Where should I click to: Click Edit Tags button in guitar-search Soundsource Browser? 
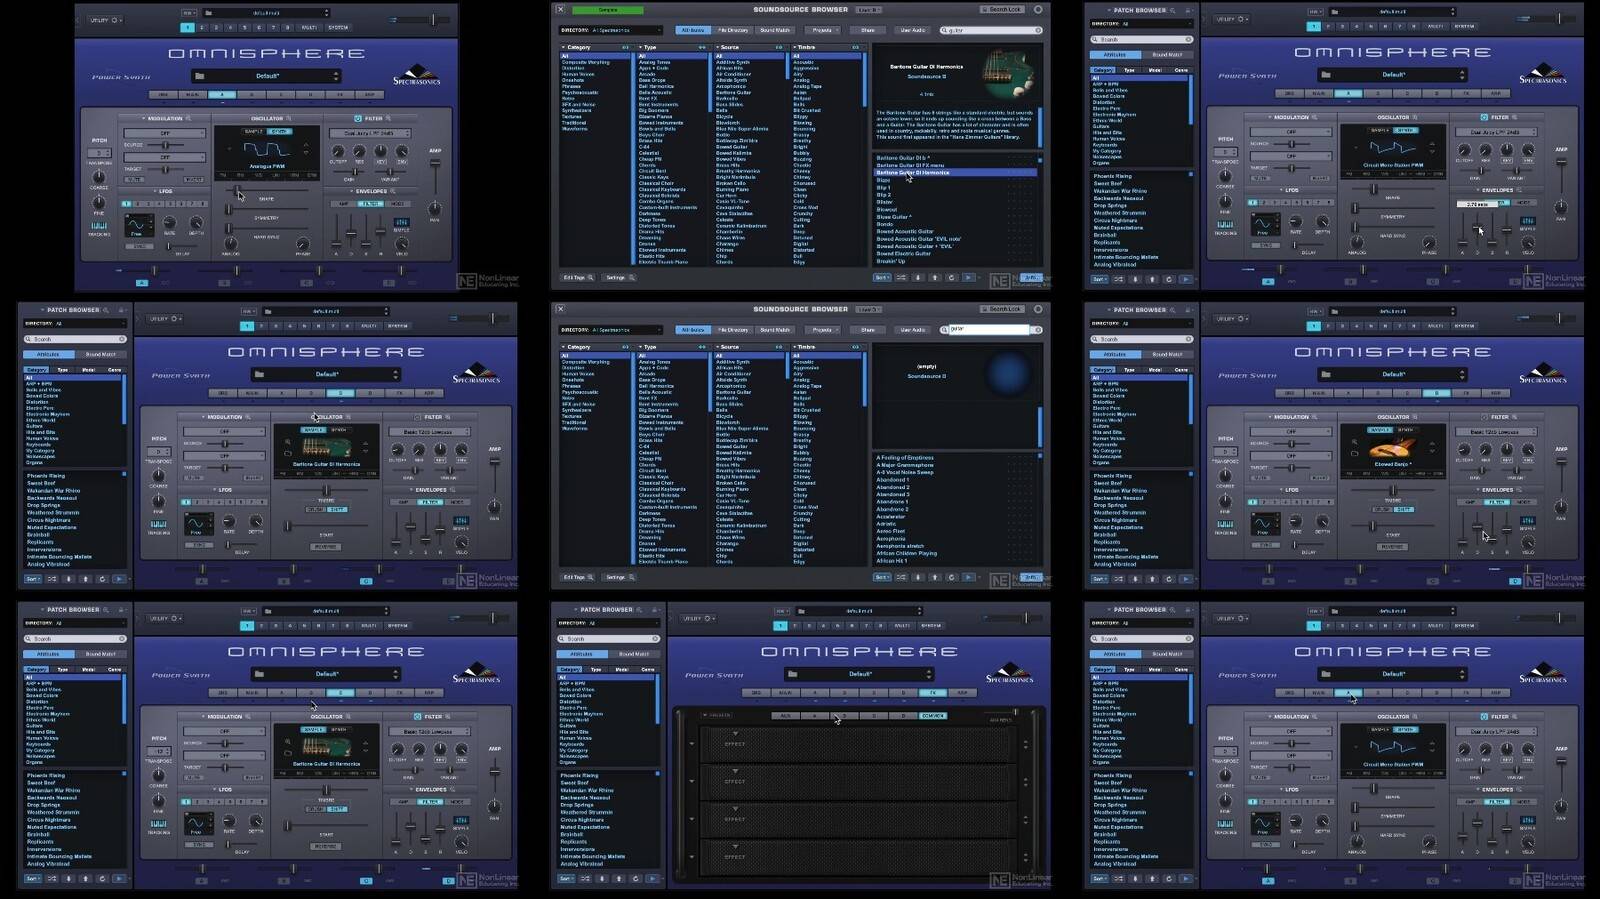[x=578, y=278]
